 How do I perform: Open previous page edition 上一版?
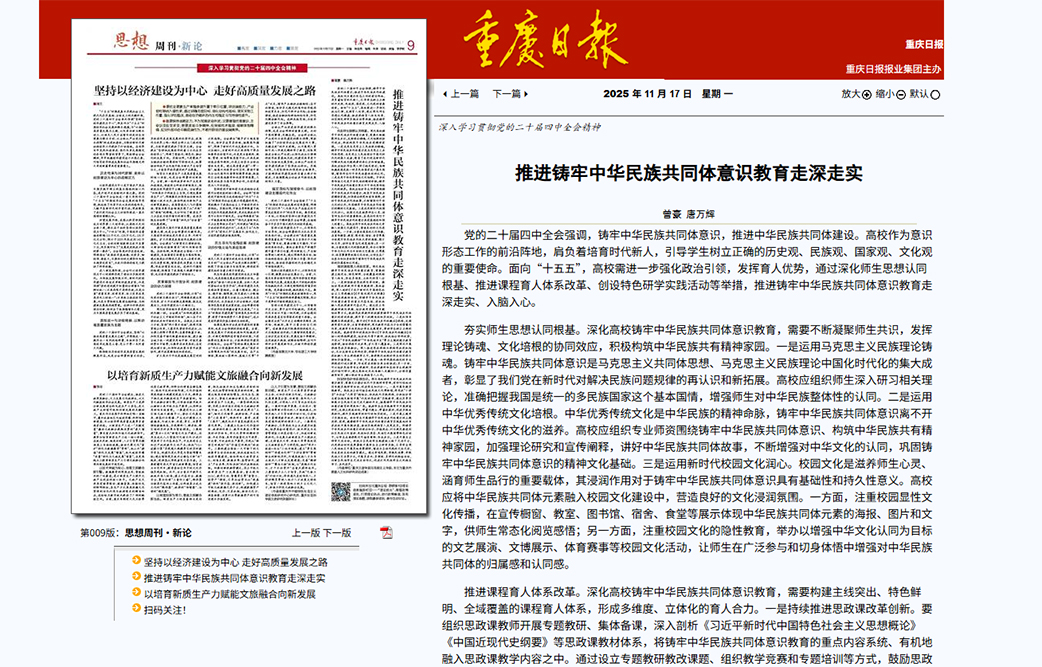tap(305, 532)
